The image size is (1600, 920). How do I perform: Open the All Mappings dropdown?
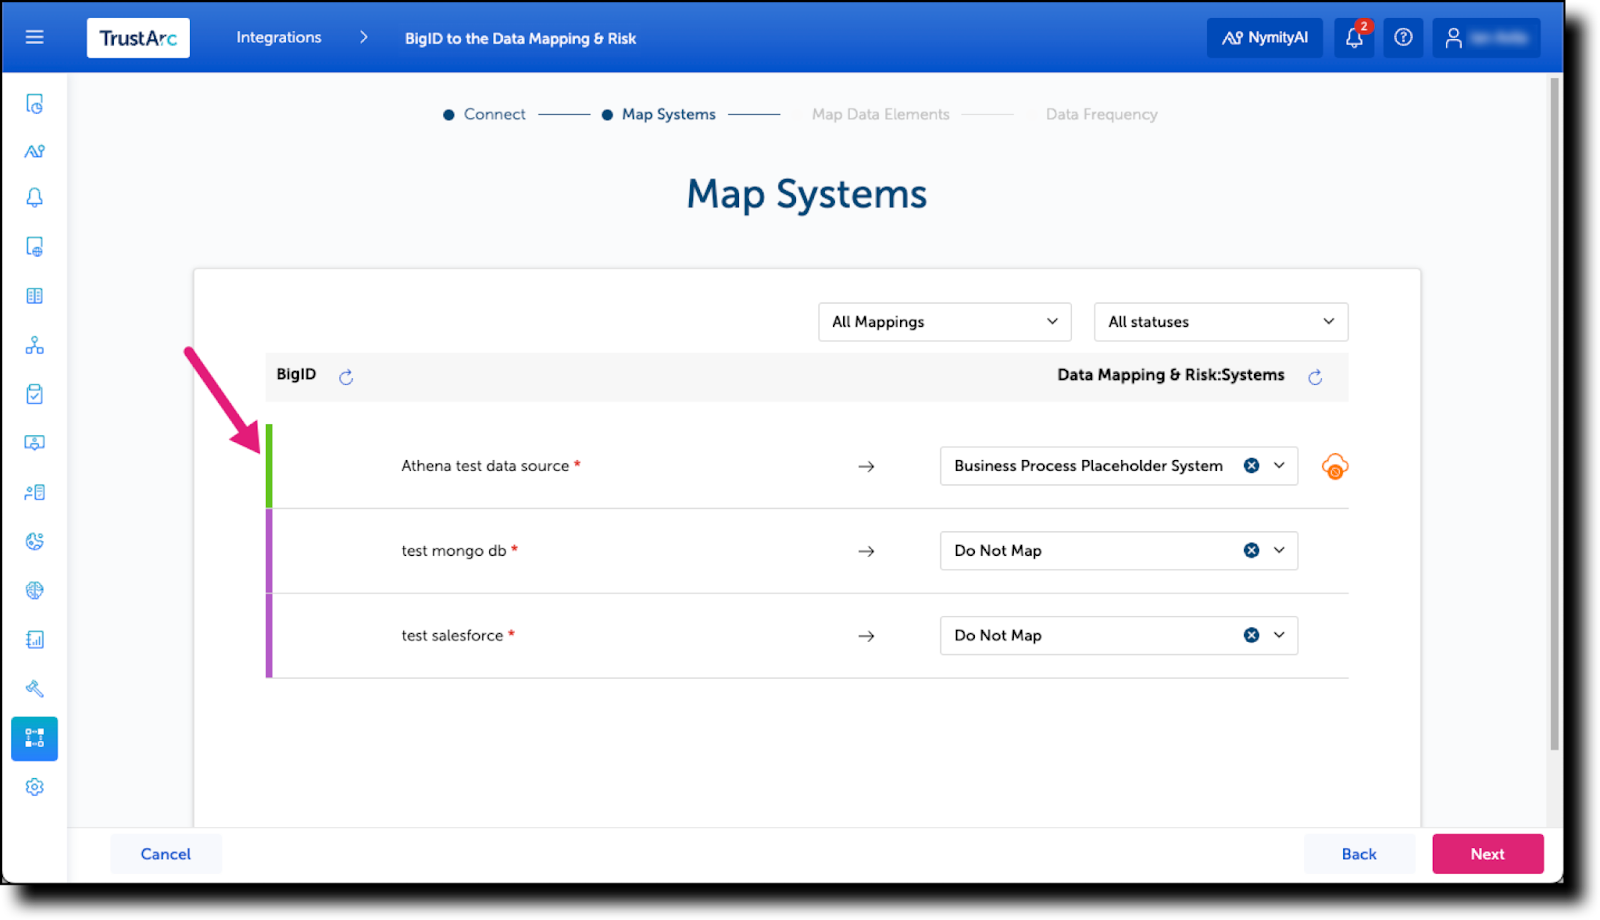(x=943, y=321)
